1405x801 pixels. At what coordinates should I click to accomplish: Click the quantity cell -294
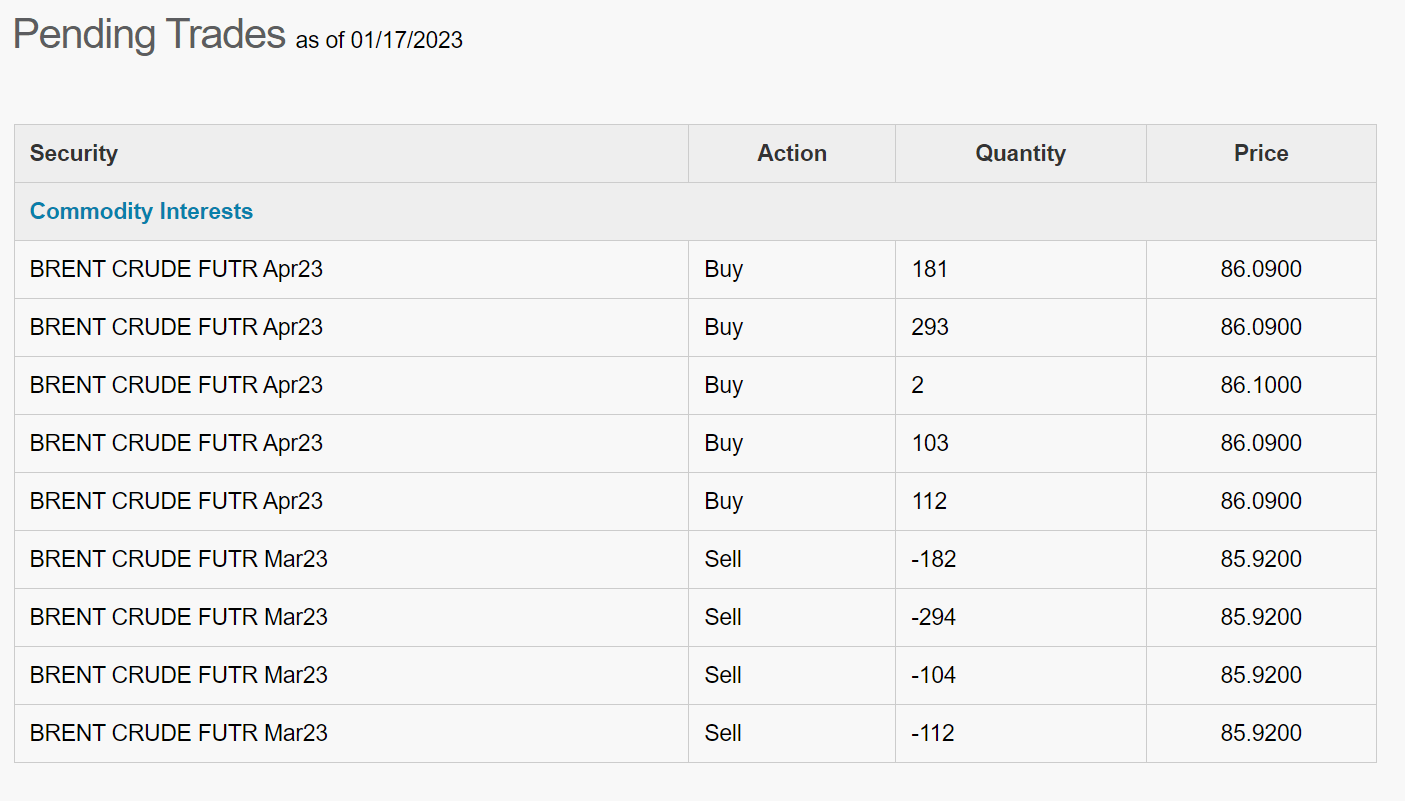pos(933,617)
